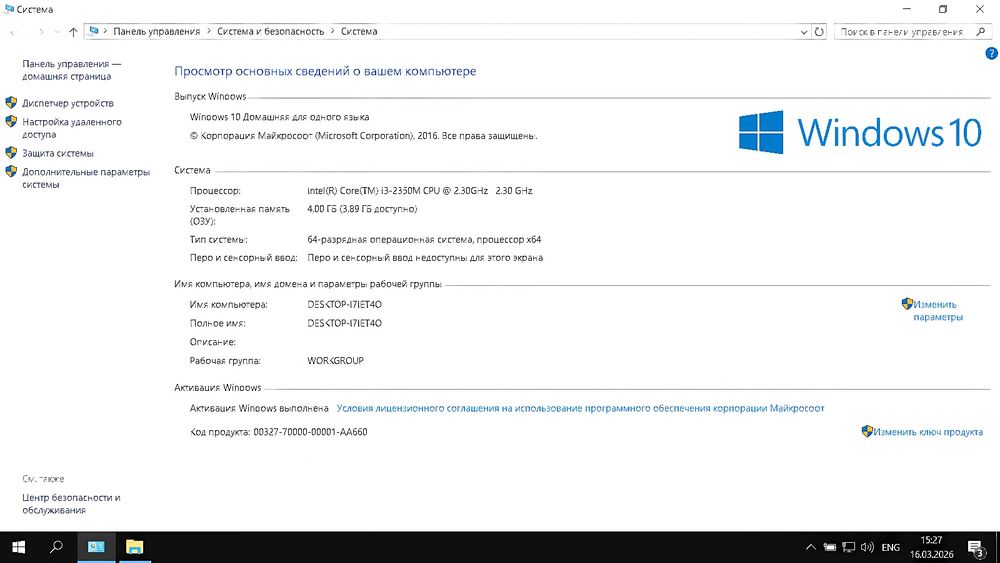
Task: Open the help question mark icon
Action: pyautogui.click(x=991, y=54)
